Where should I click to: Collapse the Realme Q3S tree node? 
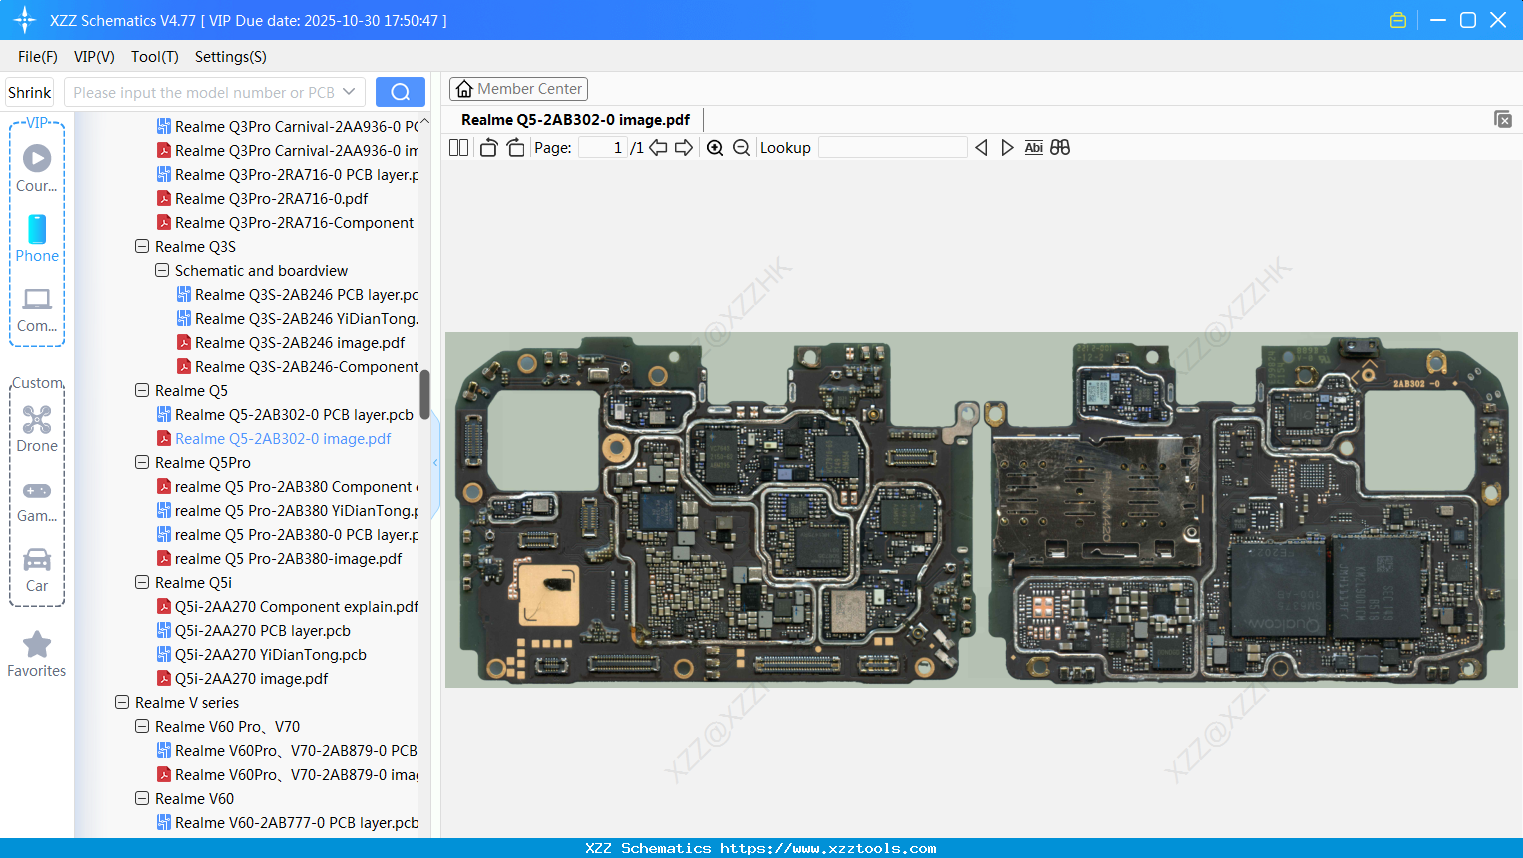(142, 247)
